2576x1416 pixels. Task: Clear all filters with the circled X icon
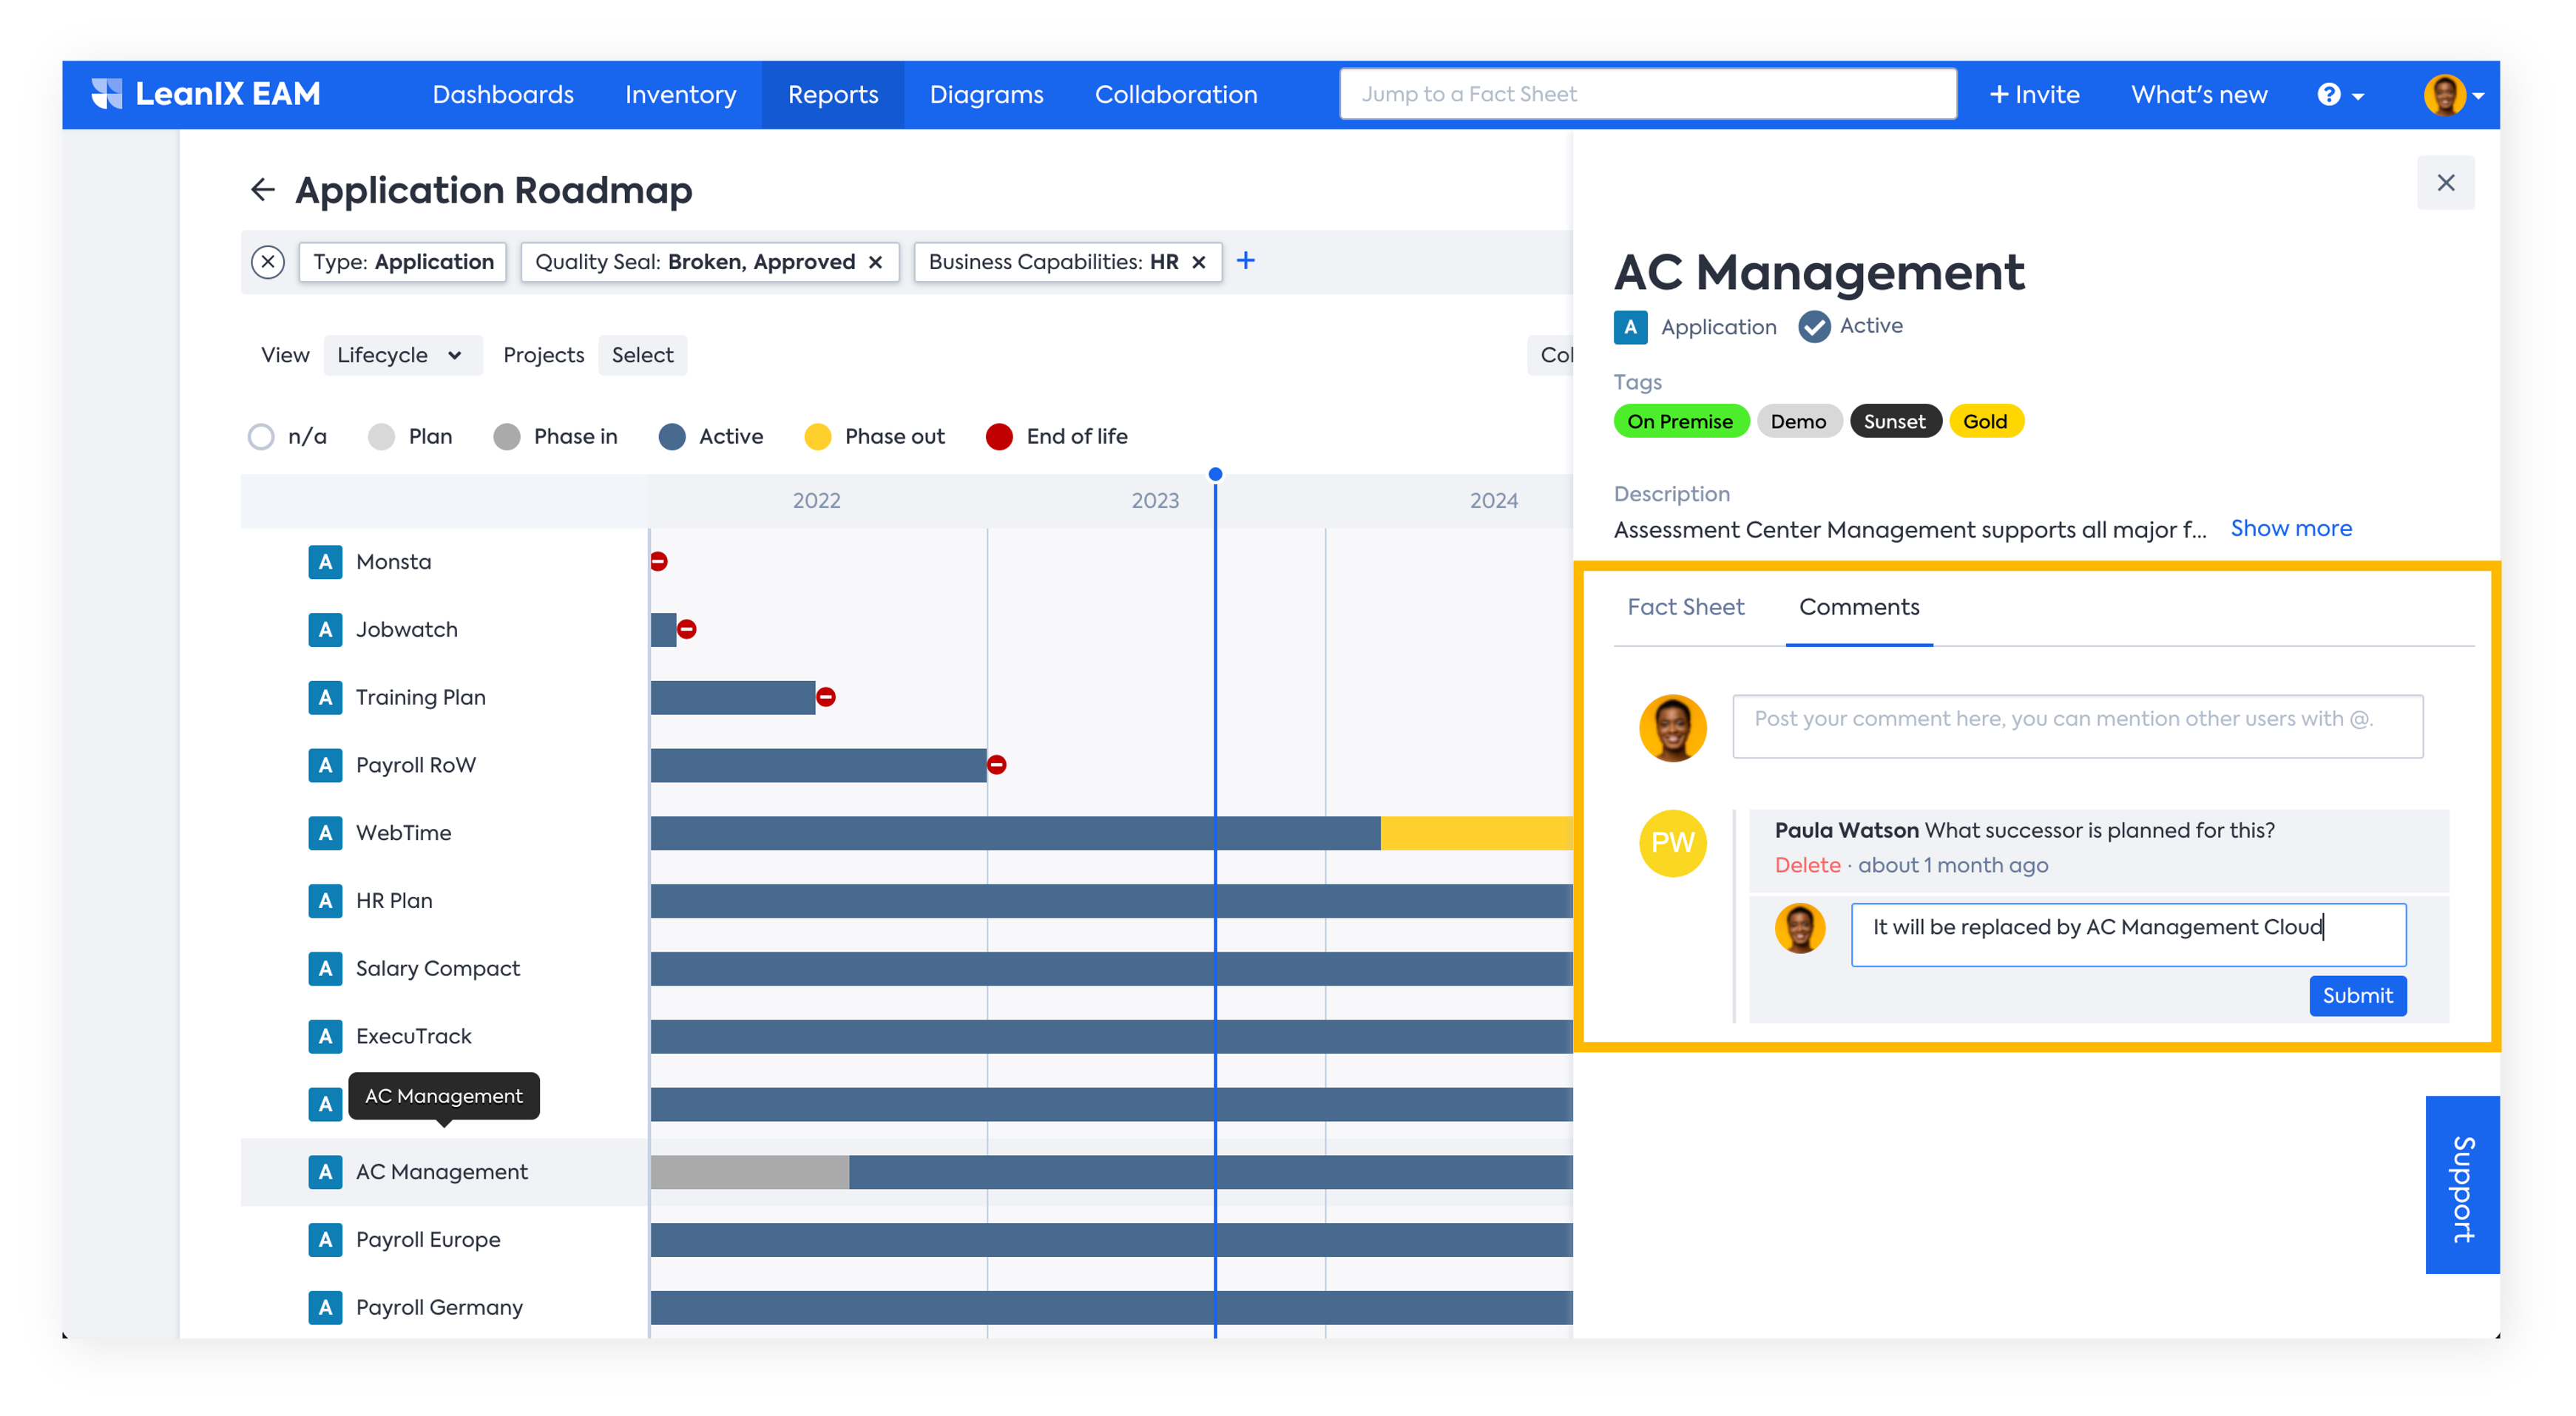(267, 262)
